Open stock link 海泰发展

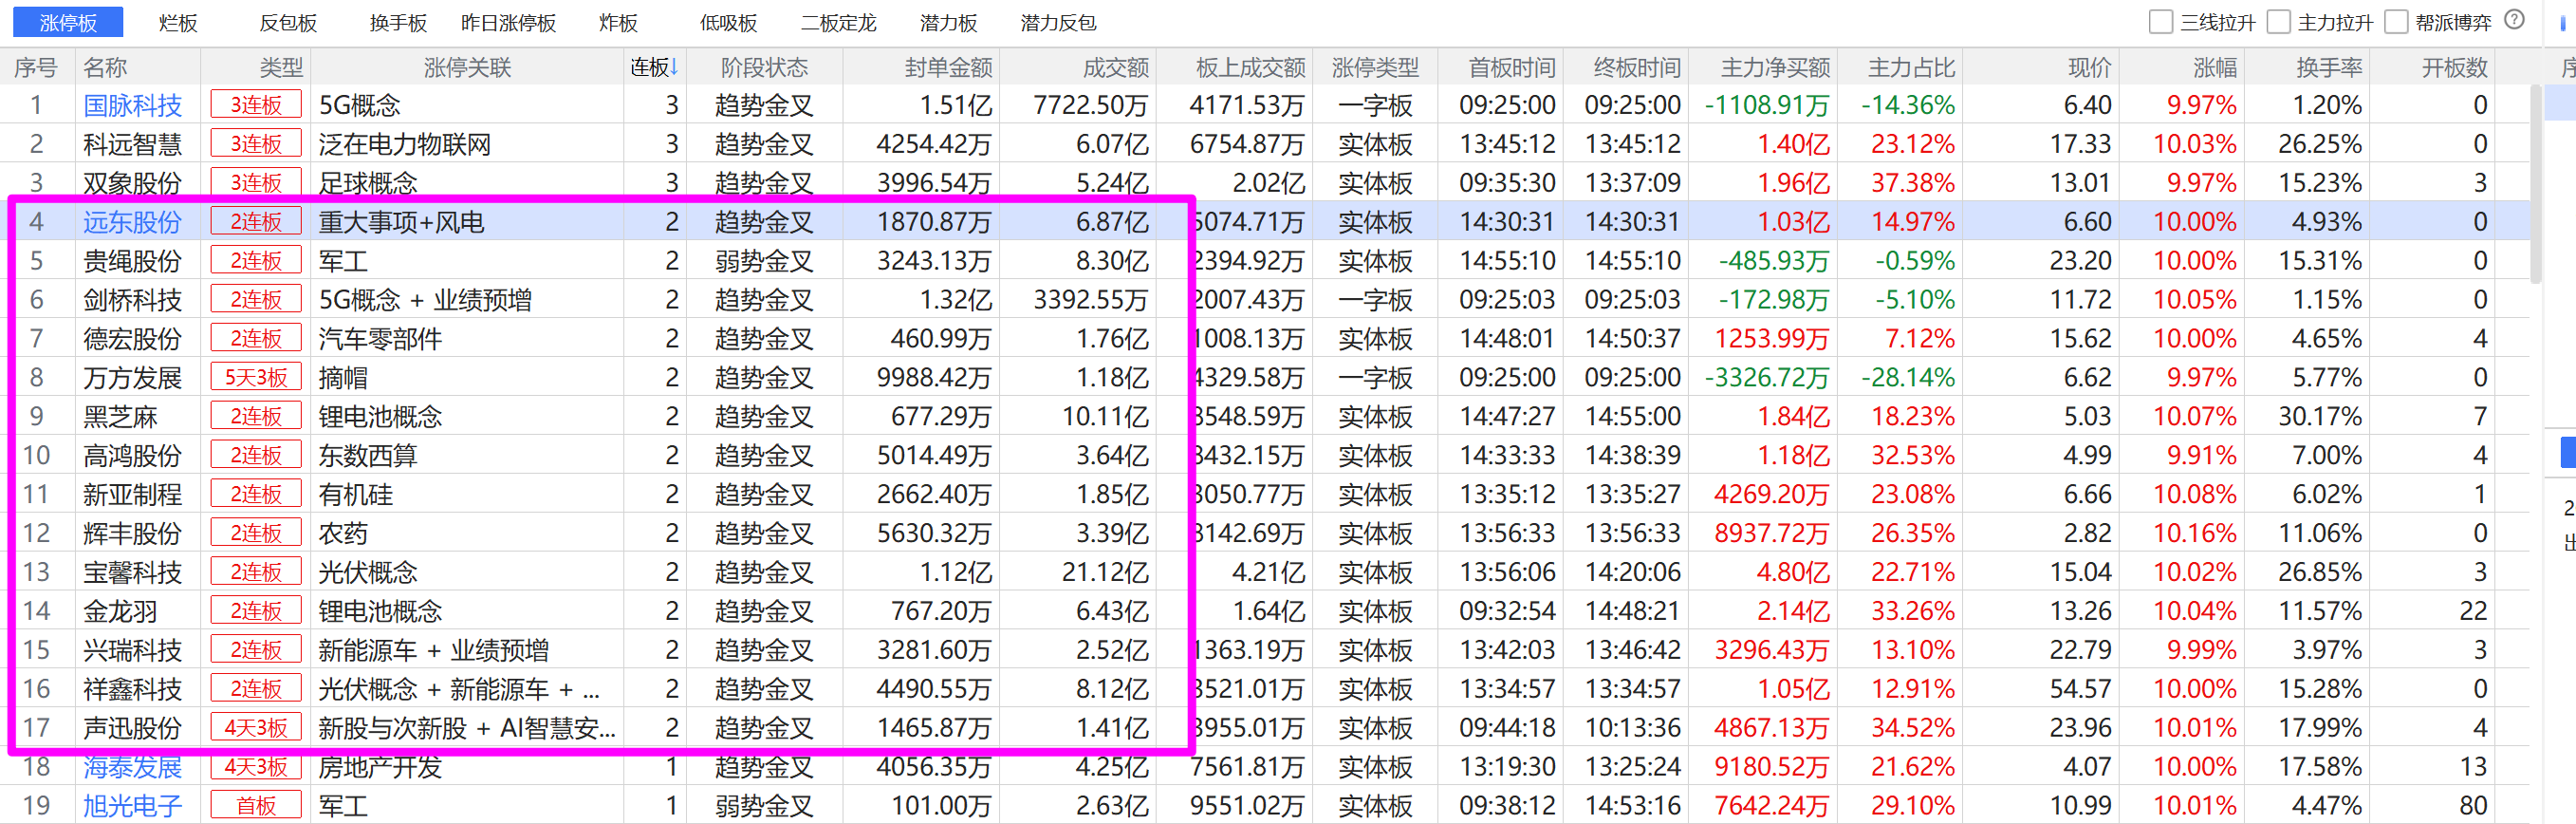coord(132,767)
